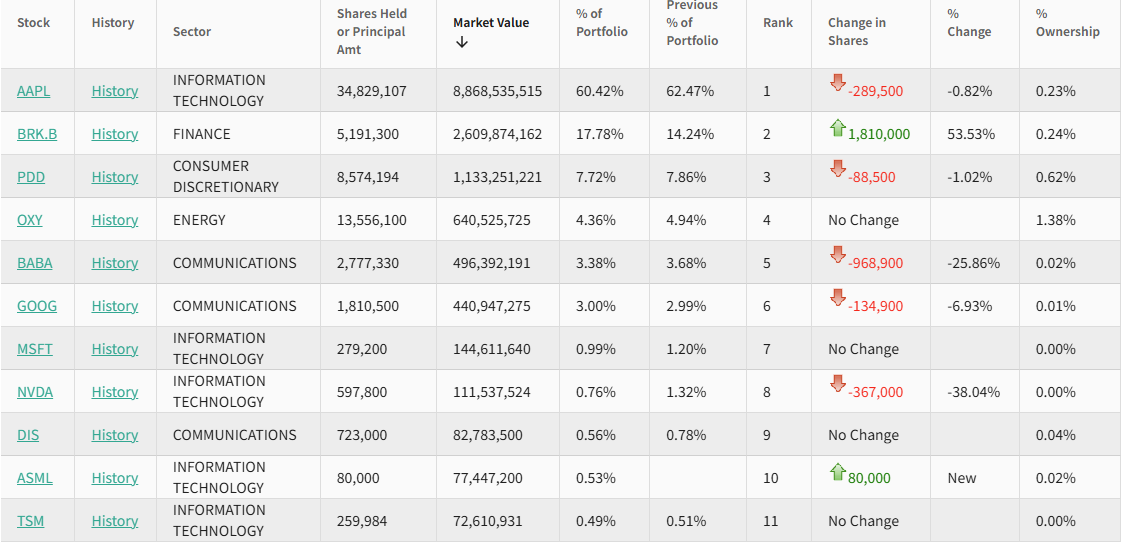The height and width of the screenshot is (542, 1121).
Task: Click the % Ownership column header
Action: click(x=1067, y=23)
